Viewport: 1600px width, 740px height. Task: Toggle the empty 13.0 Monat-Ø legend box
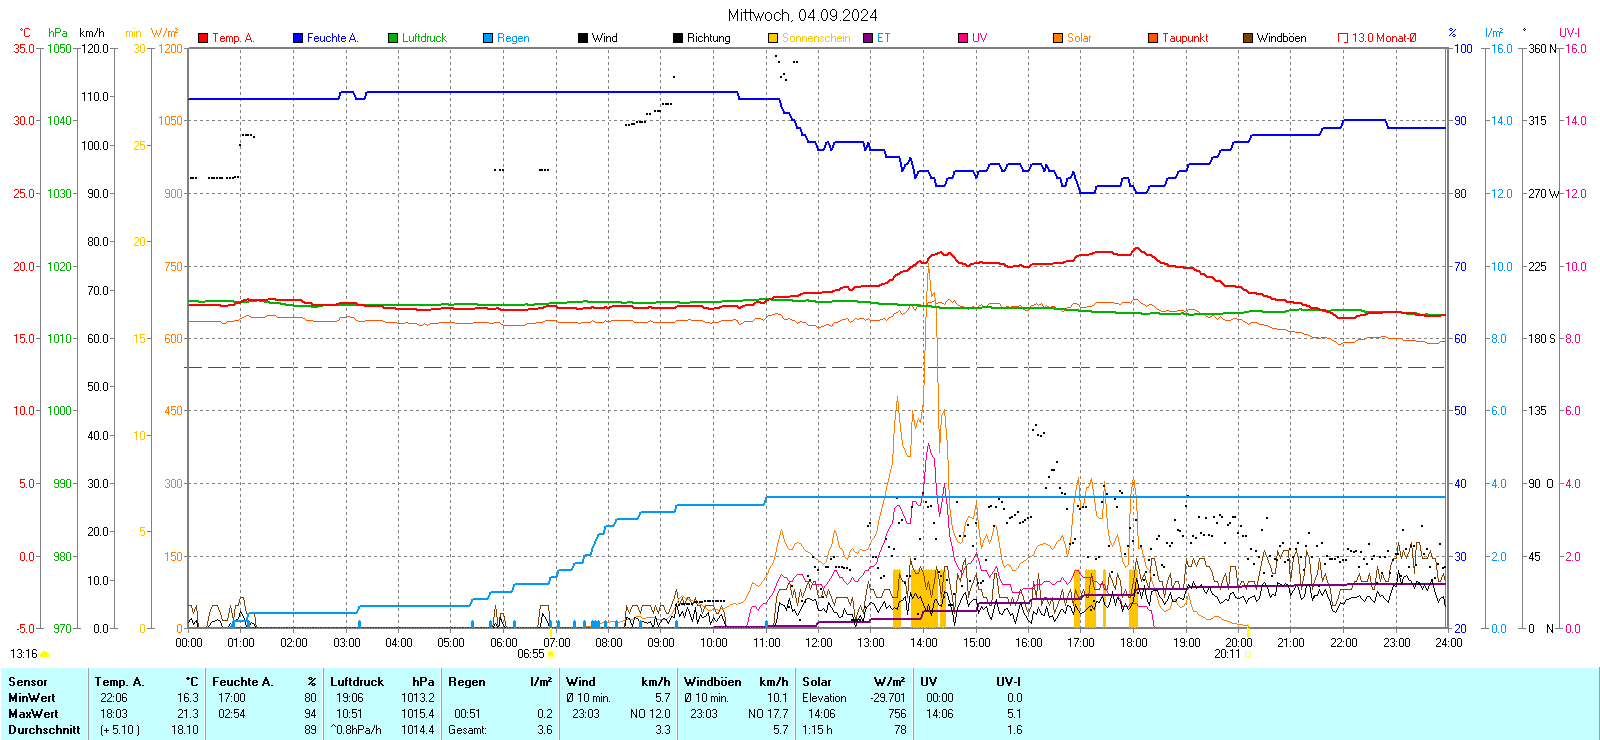point(1343,38)
